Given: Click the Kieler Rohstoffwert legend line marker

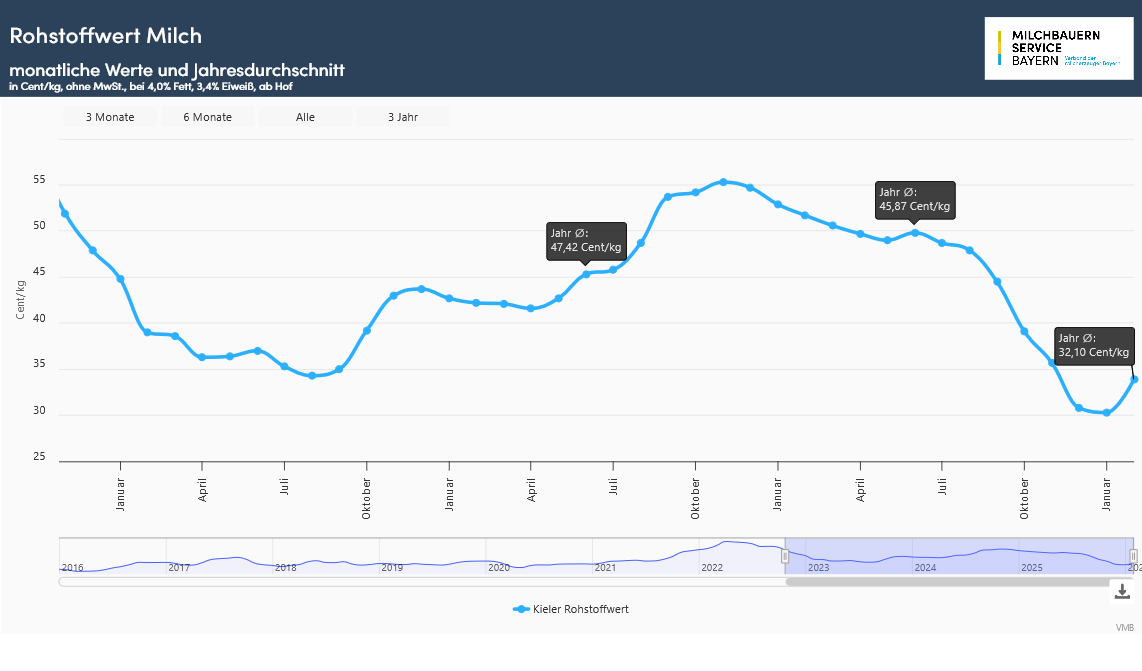Looking at the screenshot, I should (x=520, y=609).
